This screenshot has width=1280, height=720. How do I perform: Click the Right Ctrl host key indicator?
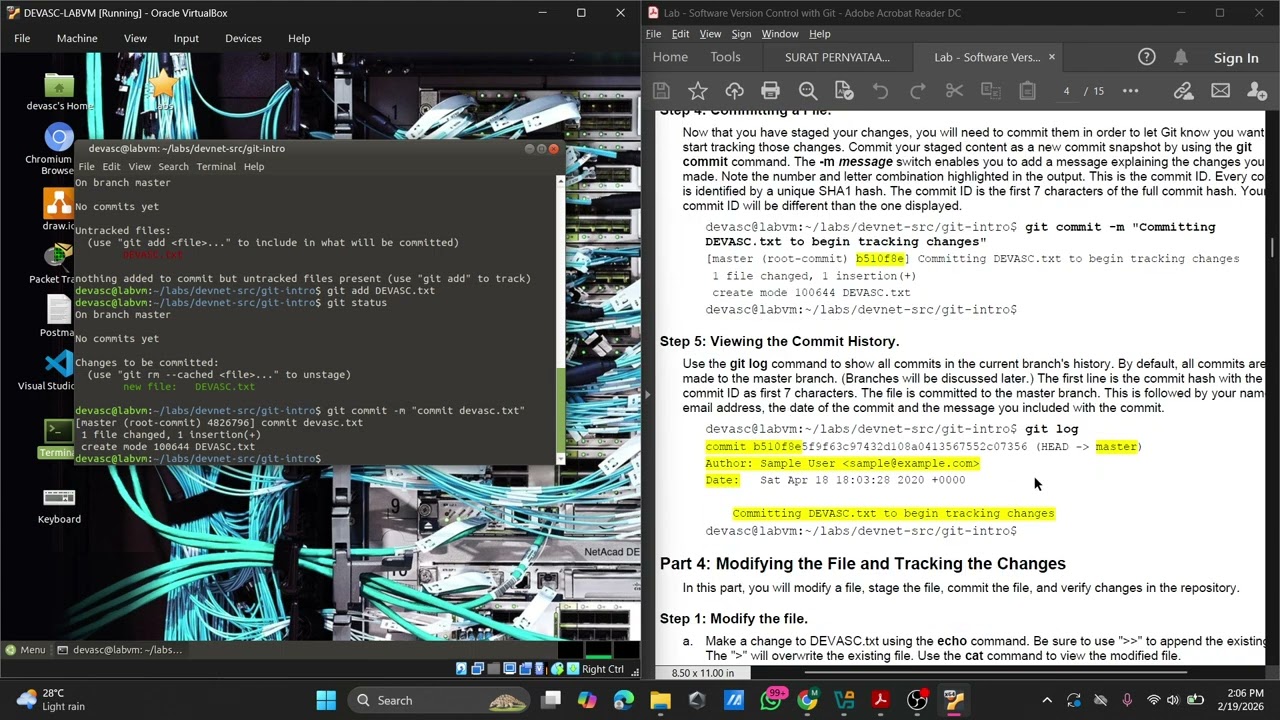point(602,669)
